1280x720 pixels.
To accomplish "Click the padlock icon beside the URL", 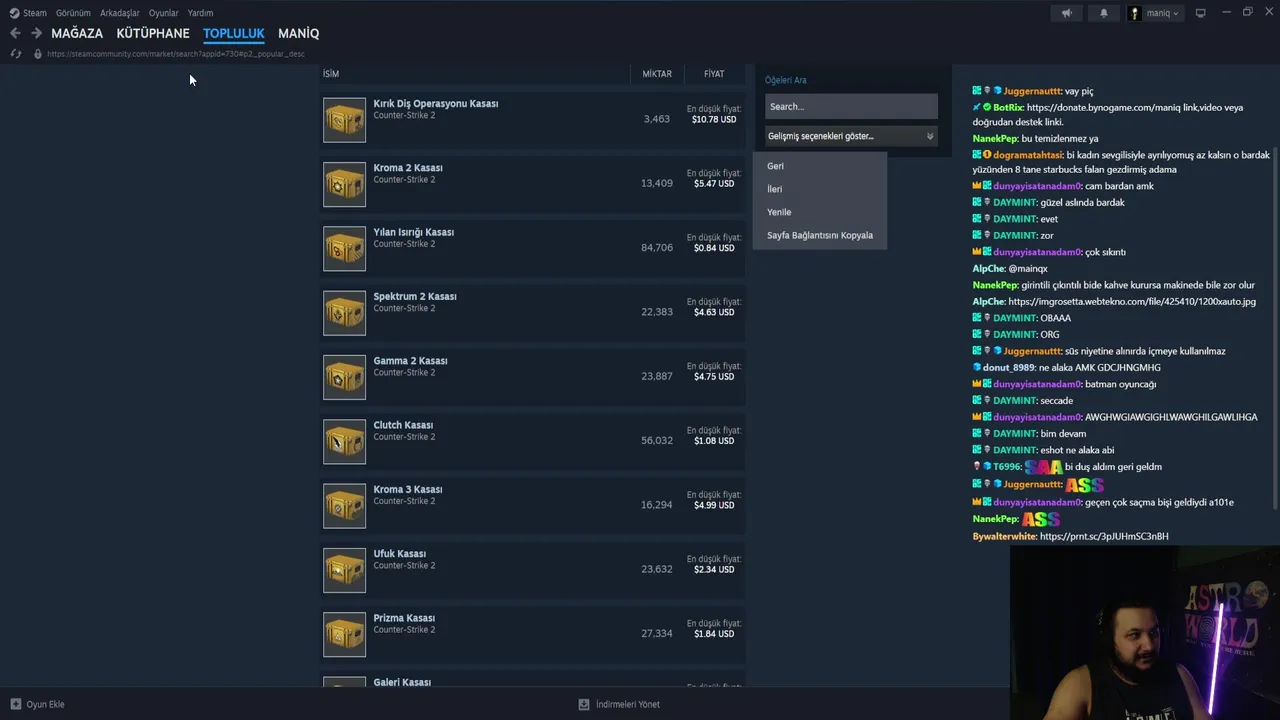I will click(38, 54).
